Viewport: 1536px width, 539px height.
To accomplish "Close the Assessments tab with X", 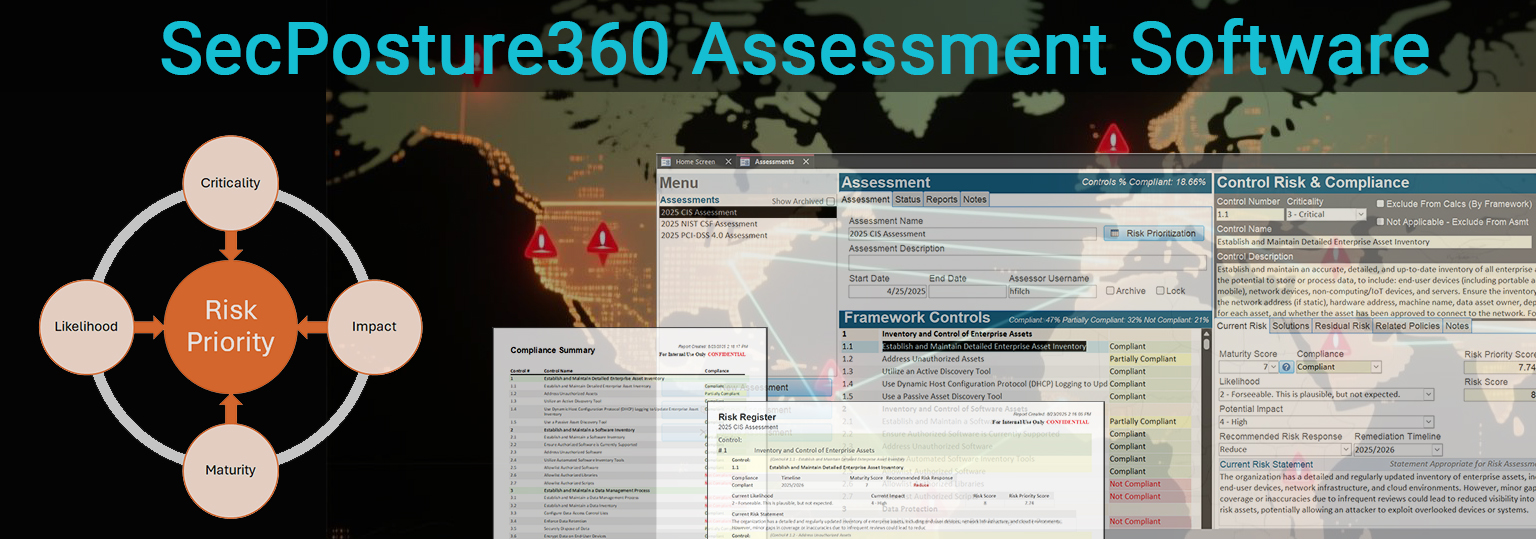I will (x=805, y=162).
